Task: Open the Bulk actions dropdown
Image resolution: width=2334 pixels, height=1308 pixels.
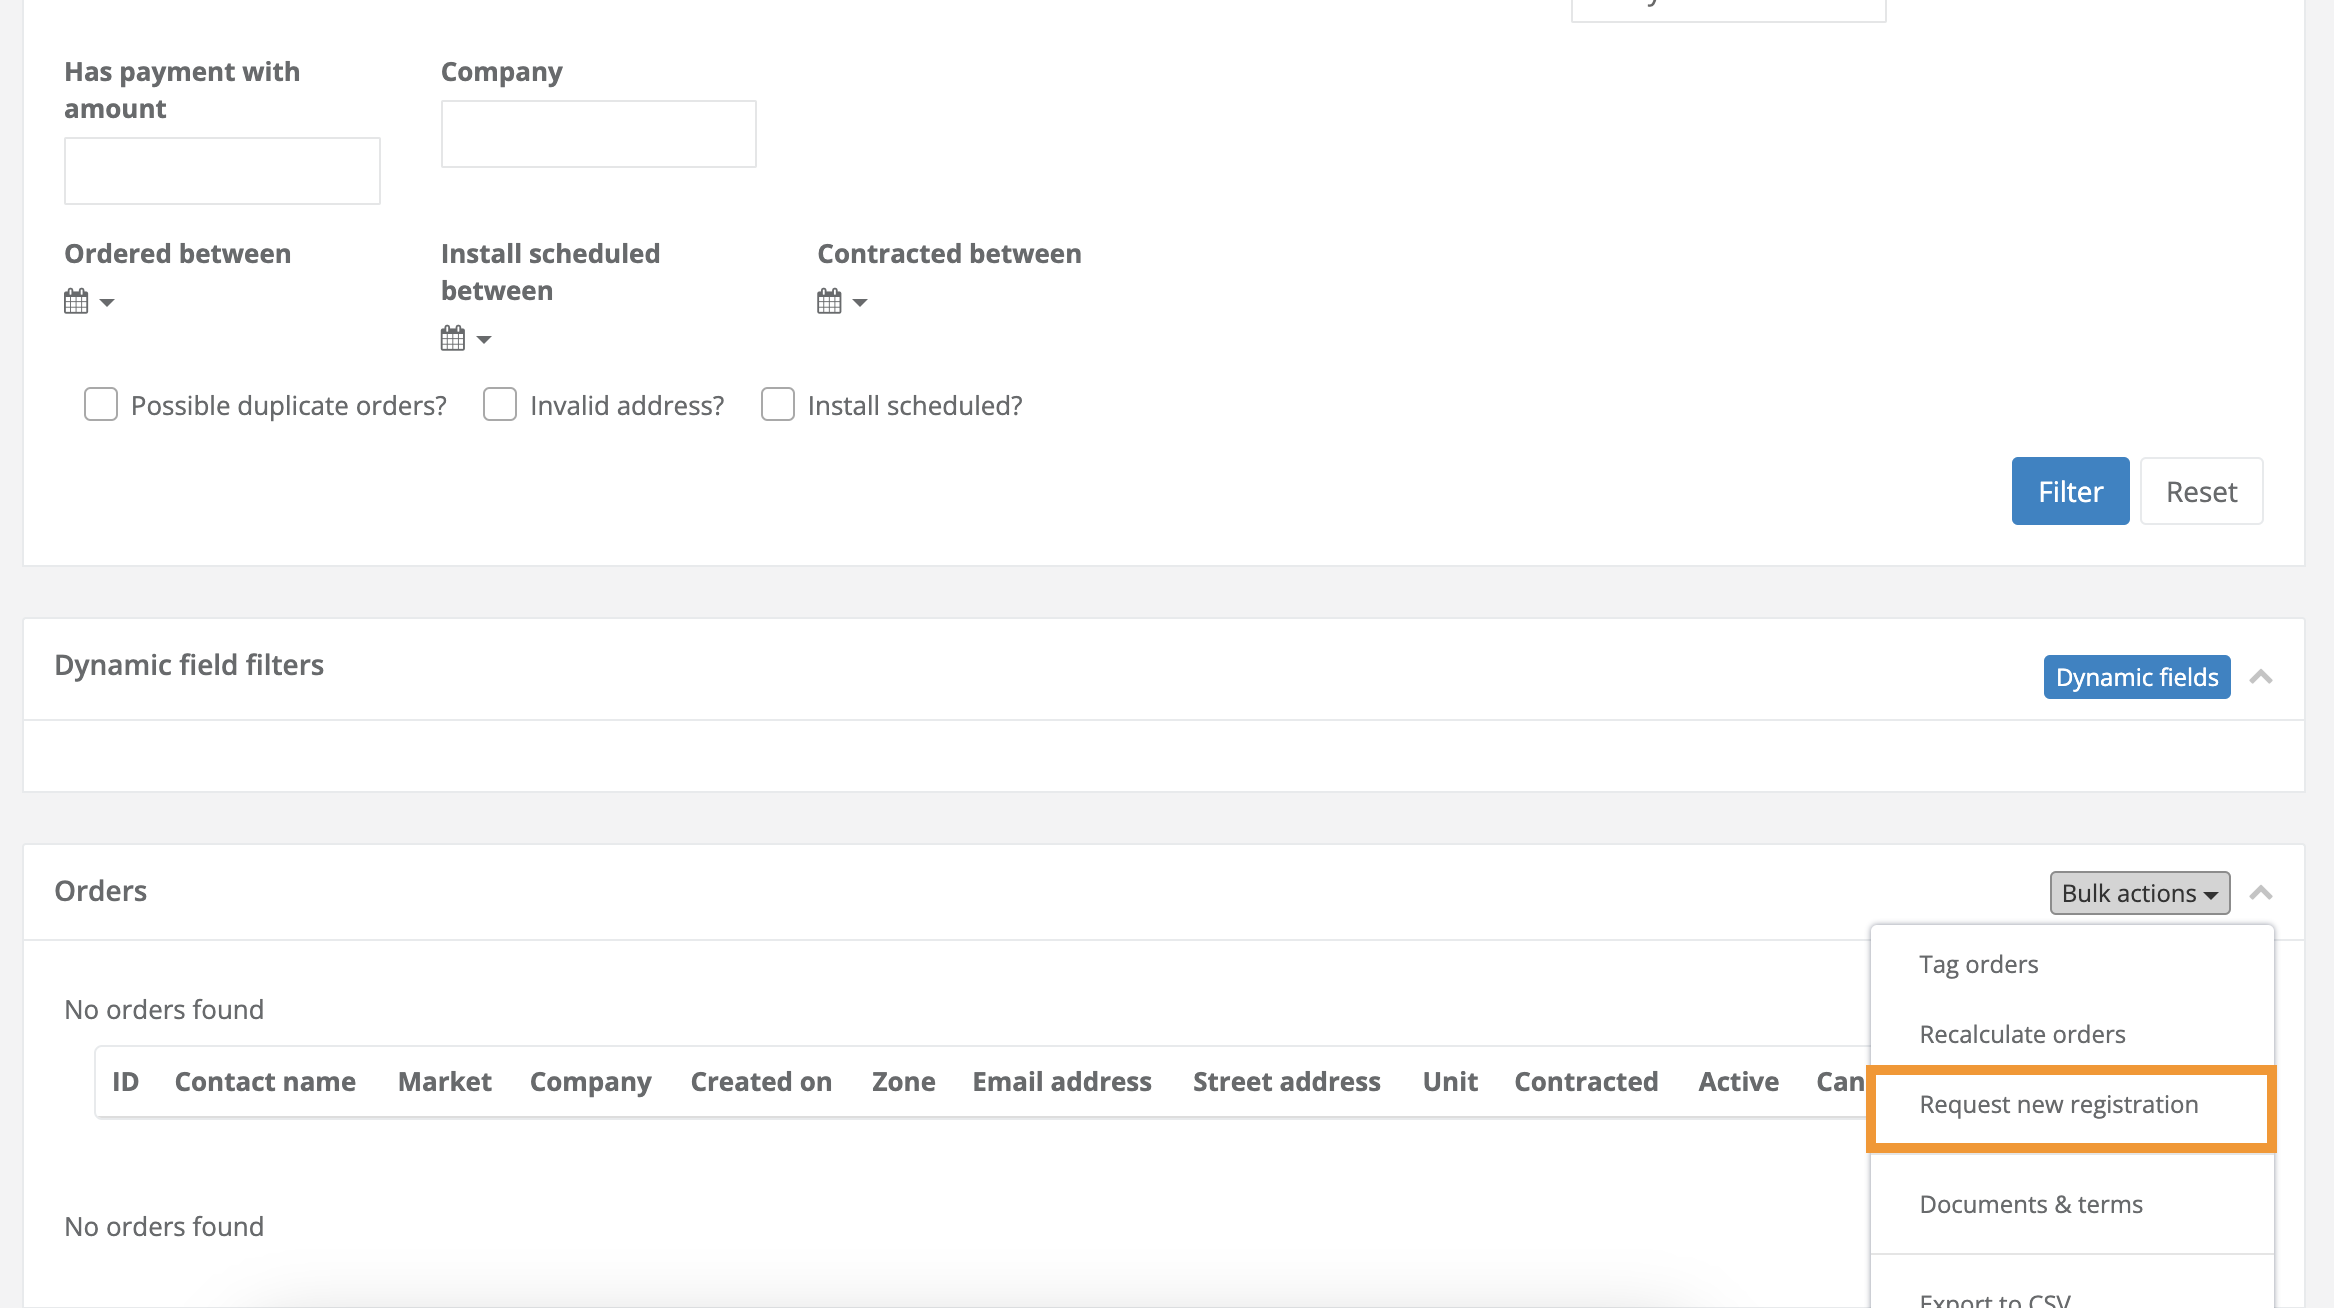Action: [2139, 892]
